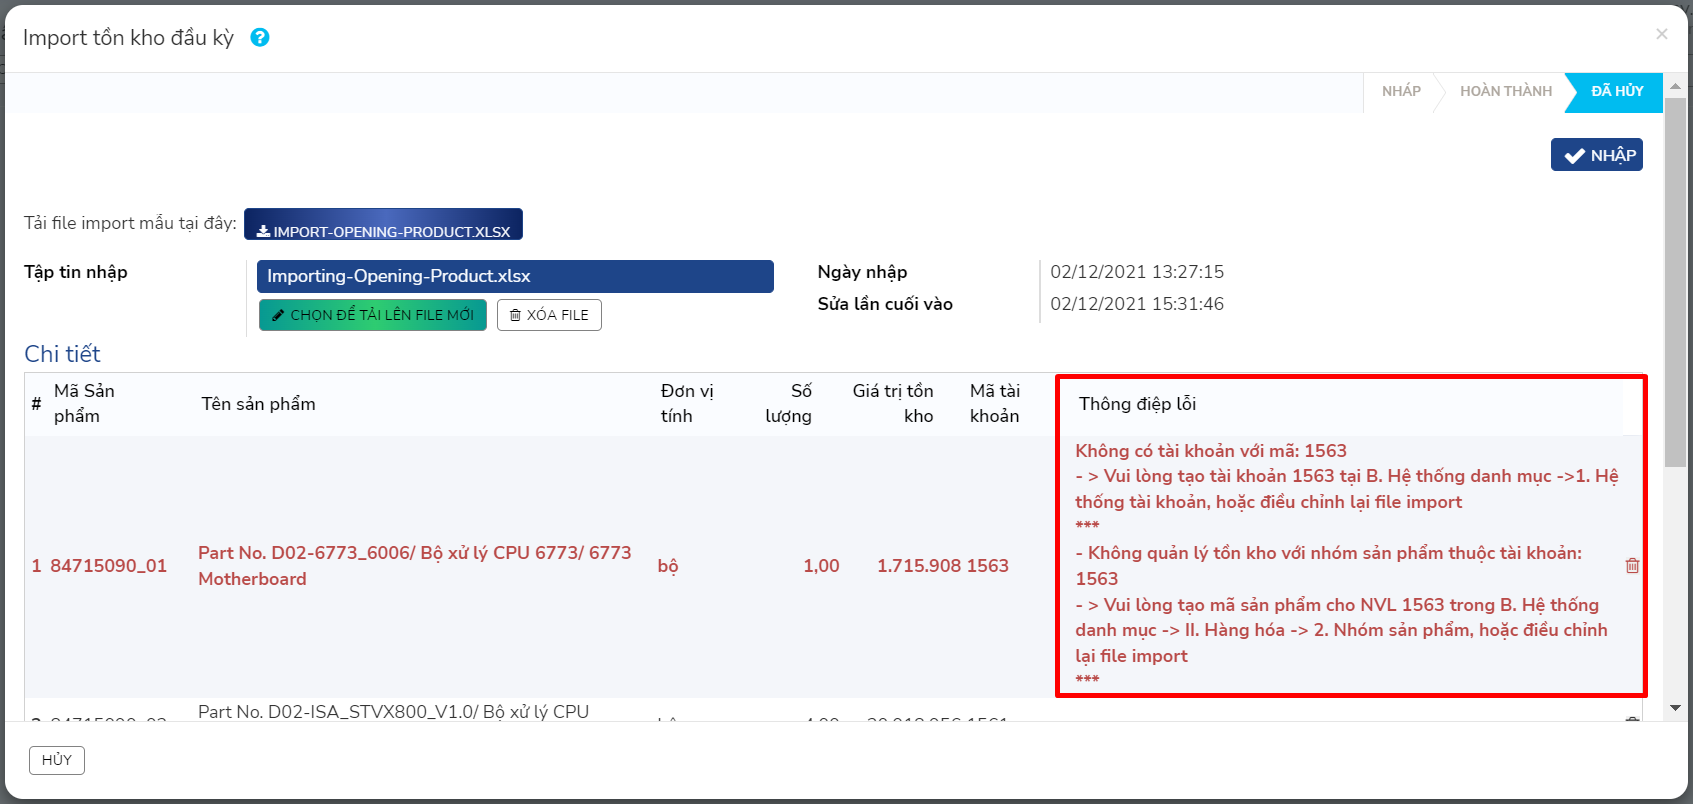Click the NHẬP confirm button
Viewport: 1693px width, 804px height.
tap(1597, 155)
